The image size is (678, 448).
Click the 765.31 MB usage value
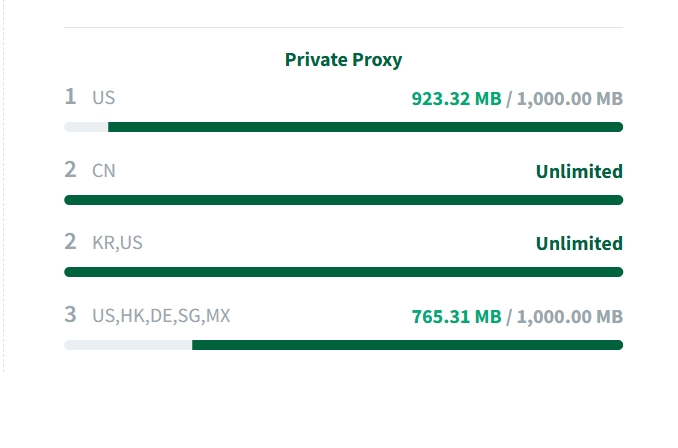pyautogui.click(x=456, y=316)
